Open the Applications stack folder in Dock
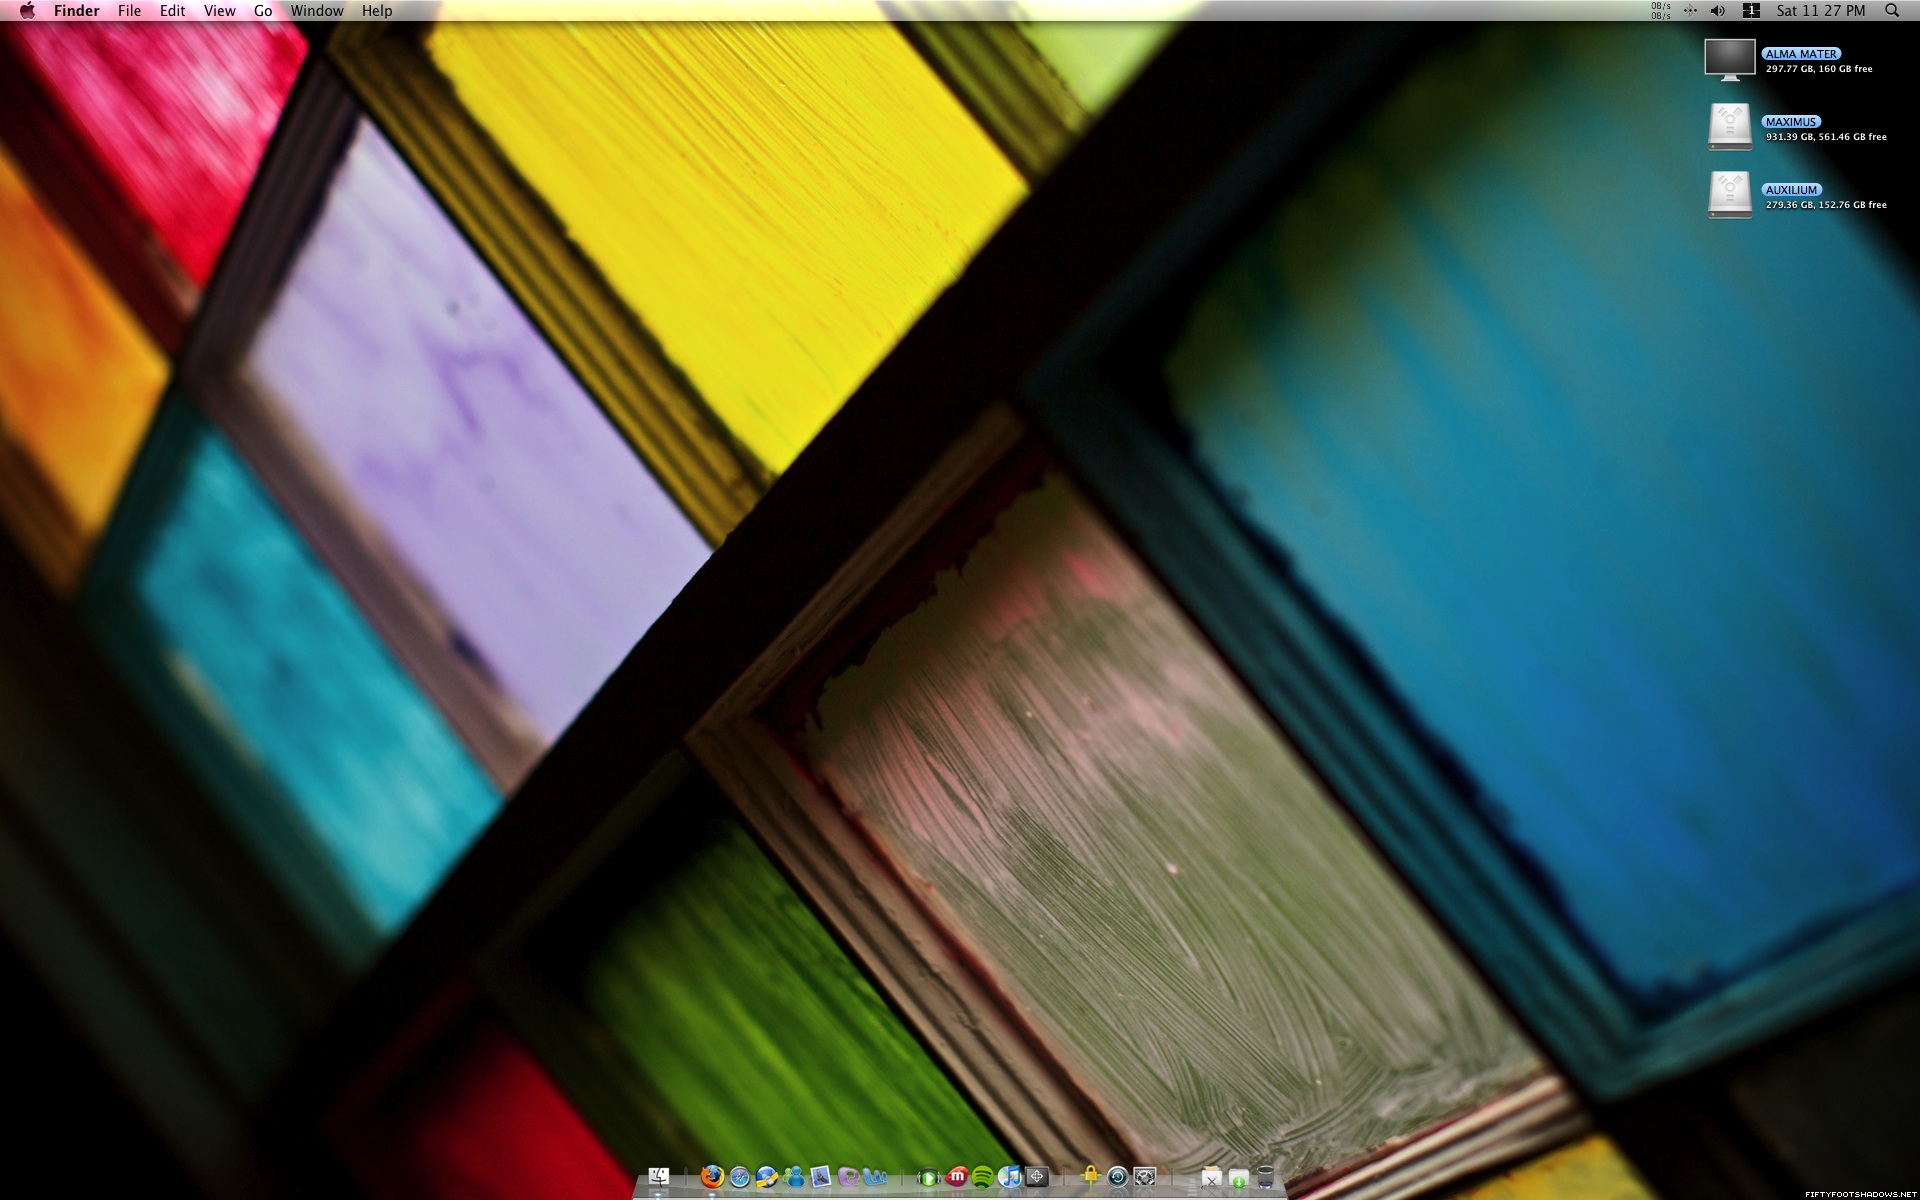1920x1200 pixels. click(1211, 1178)
